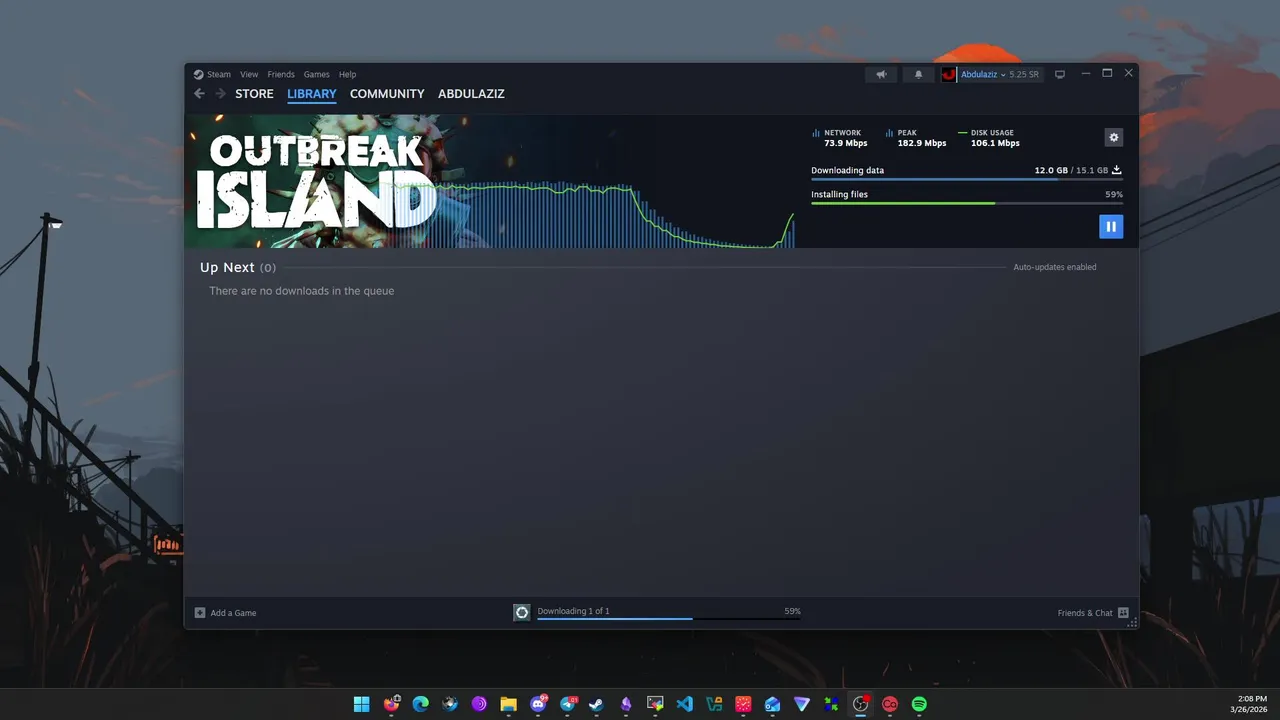Switch to Big Picture mode monitor icon
This screenshot has height=720, width=1280.
[x=1060, y=74]
